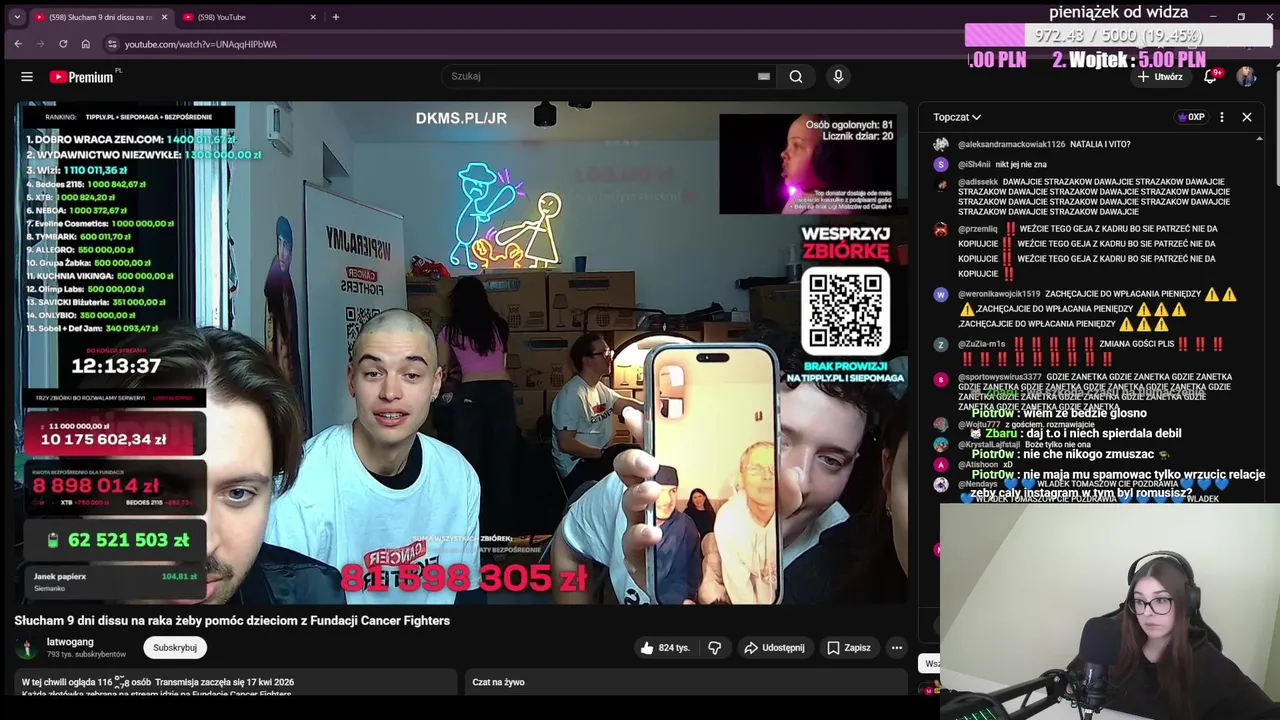1280x720 pixels.
Task: Click the Utwórz create button
Action: (x=1160, y=76)
